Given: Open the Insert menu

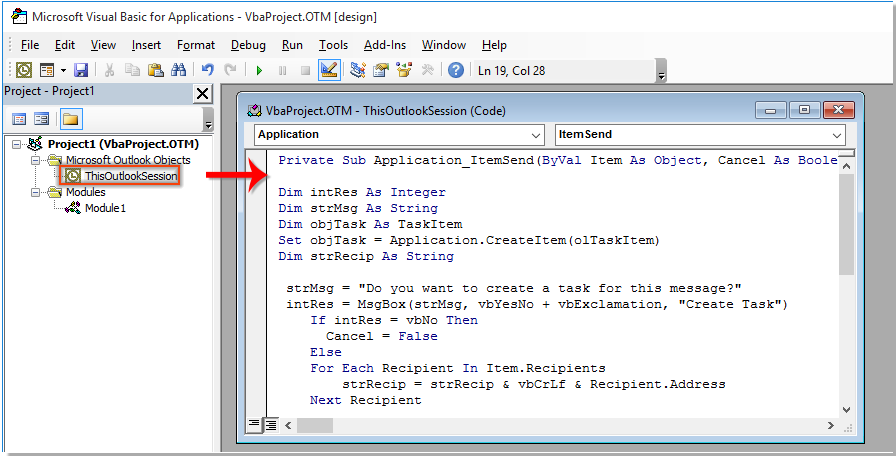Looking at the screenshot, I should [x=146, y=45].
